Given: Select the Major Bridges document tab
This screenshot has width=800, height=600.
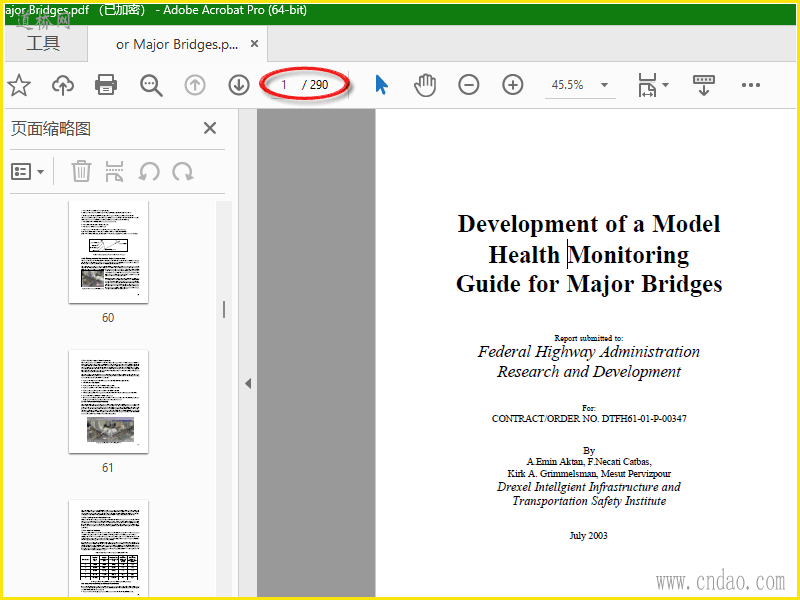Looking at the screenshot, I should (176, 44).
